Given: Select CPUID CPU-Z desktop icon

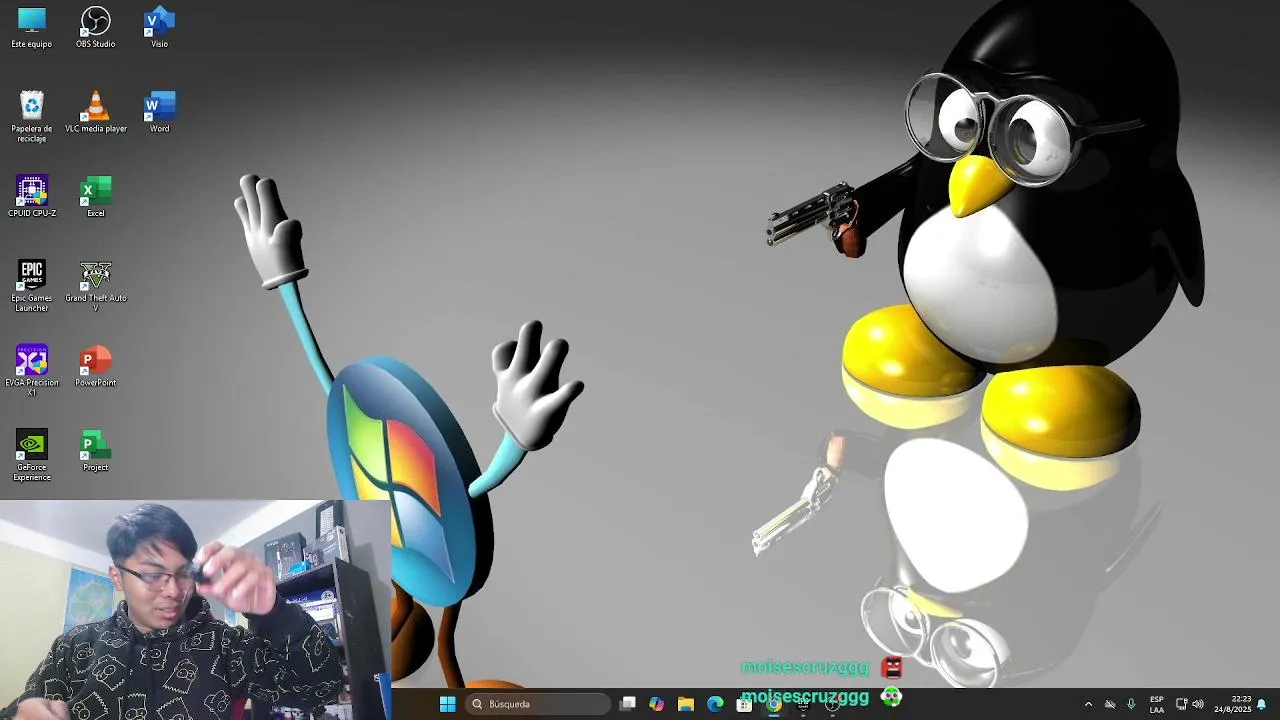Looking at the screenshot, I should coord(32,196).
